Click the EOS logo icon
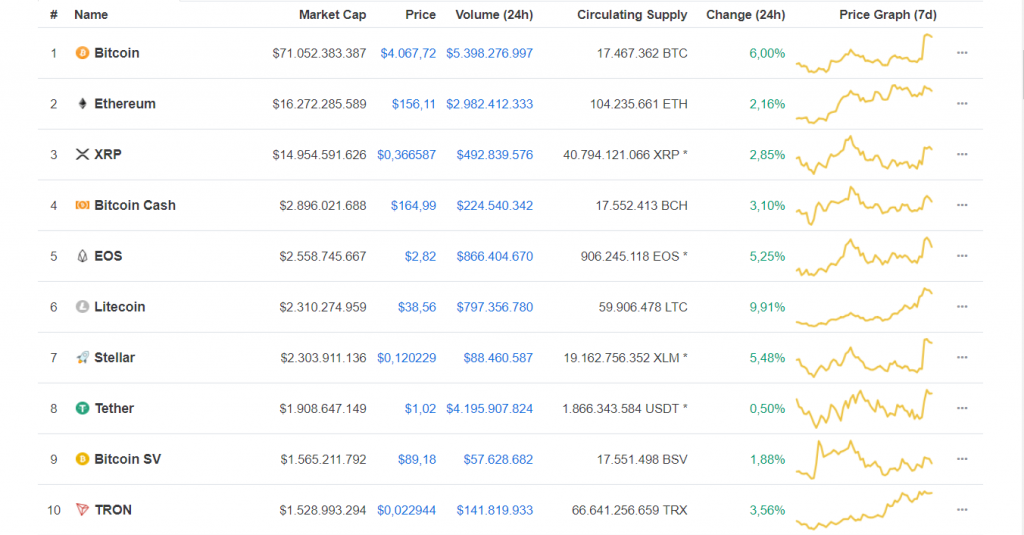Image resolution: width=1024 pixels, height=535 pixels. coord(82,256)
